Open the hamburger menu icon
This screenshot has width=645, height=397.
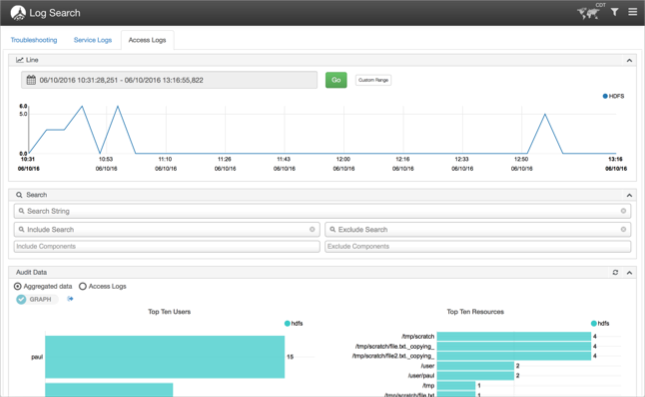click(633, 12)
